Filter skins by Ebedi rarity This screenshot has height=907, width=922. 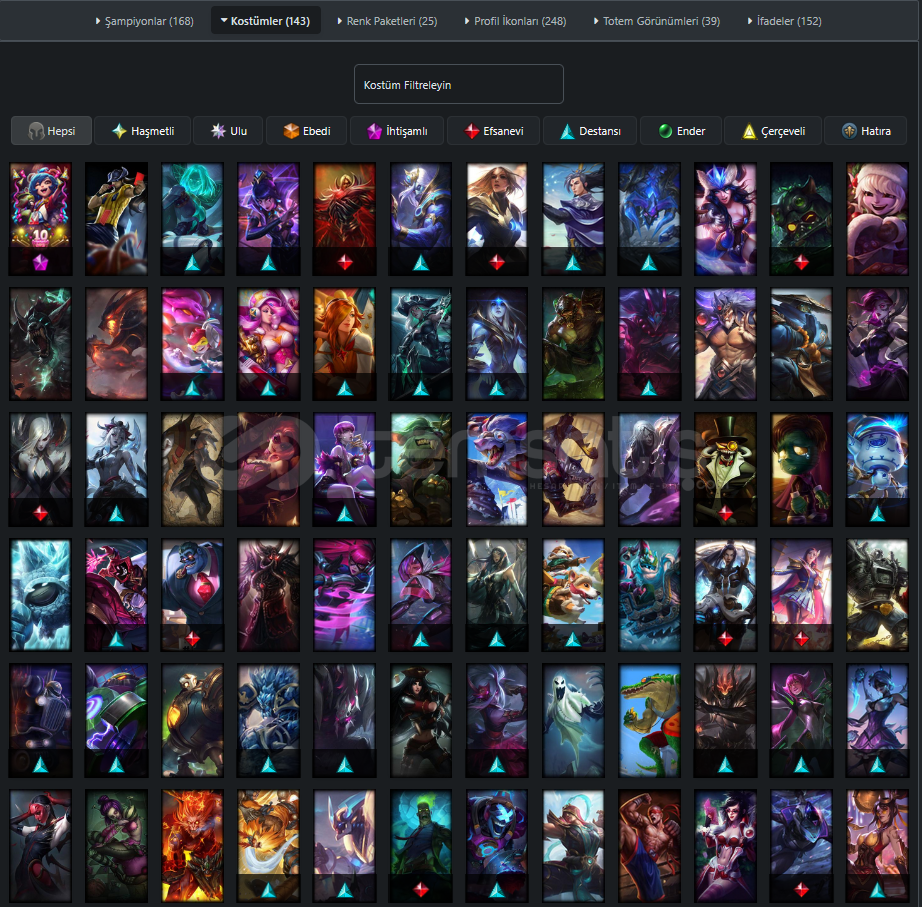pyautogui.click(x=306, y=131)
